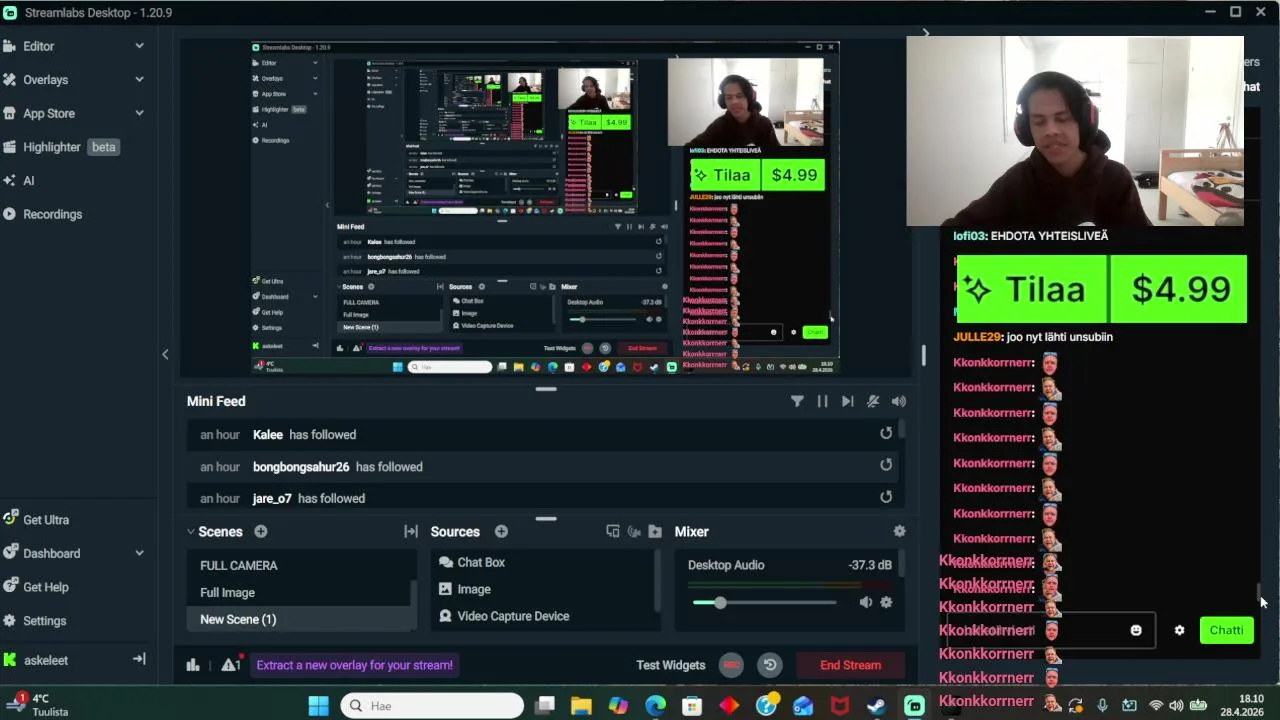Open File Explorer from taskbar
This screenshot has width=1280, height=720.
pyautogui.click(x=581, y=706)
